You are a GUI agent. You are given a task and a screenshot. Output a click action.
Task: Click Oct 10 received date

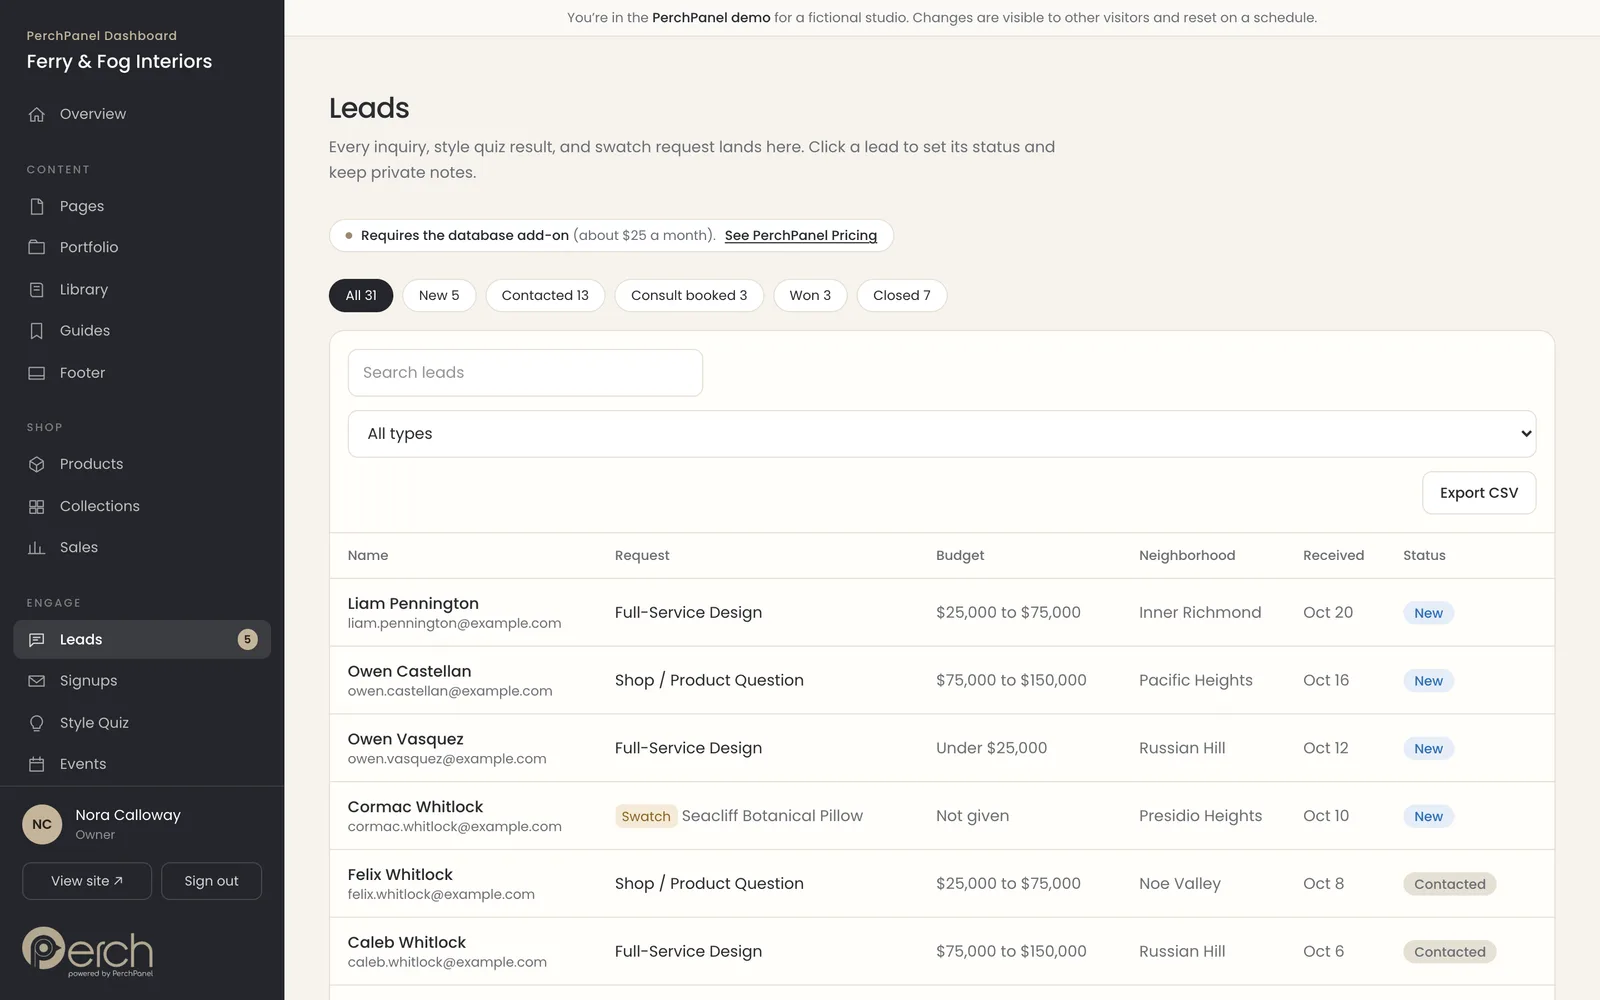pos(1326,816)
